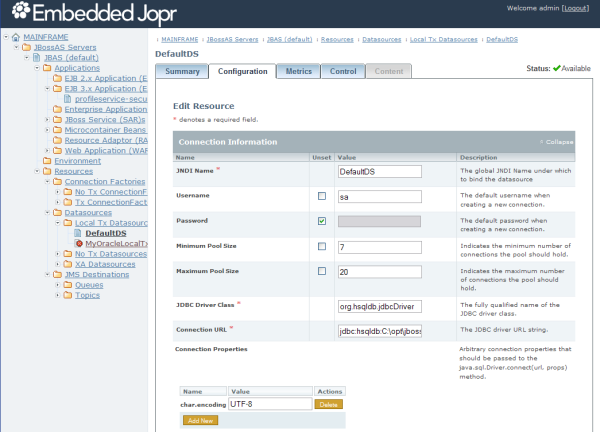Click the JBoss Service (SAR)s folder icon
Image resolution: width=600 pixels, height=432 pixels.
57,120
